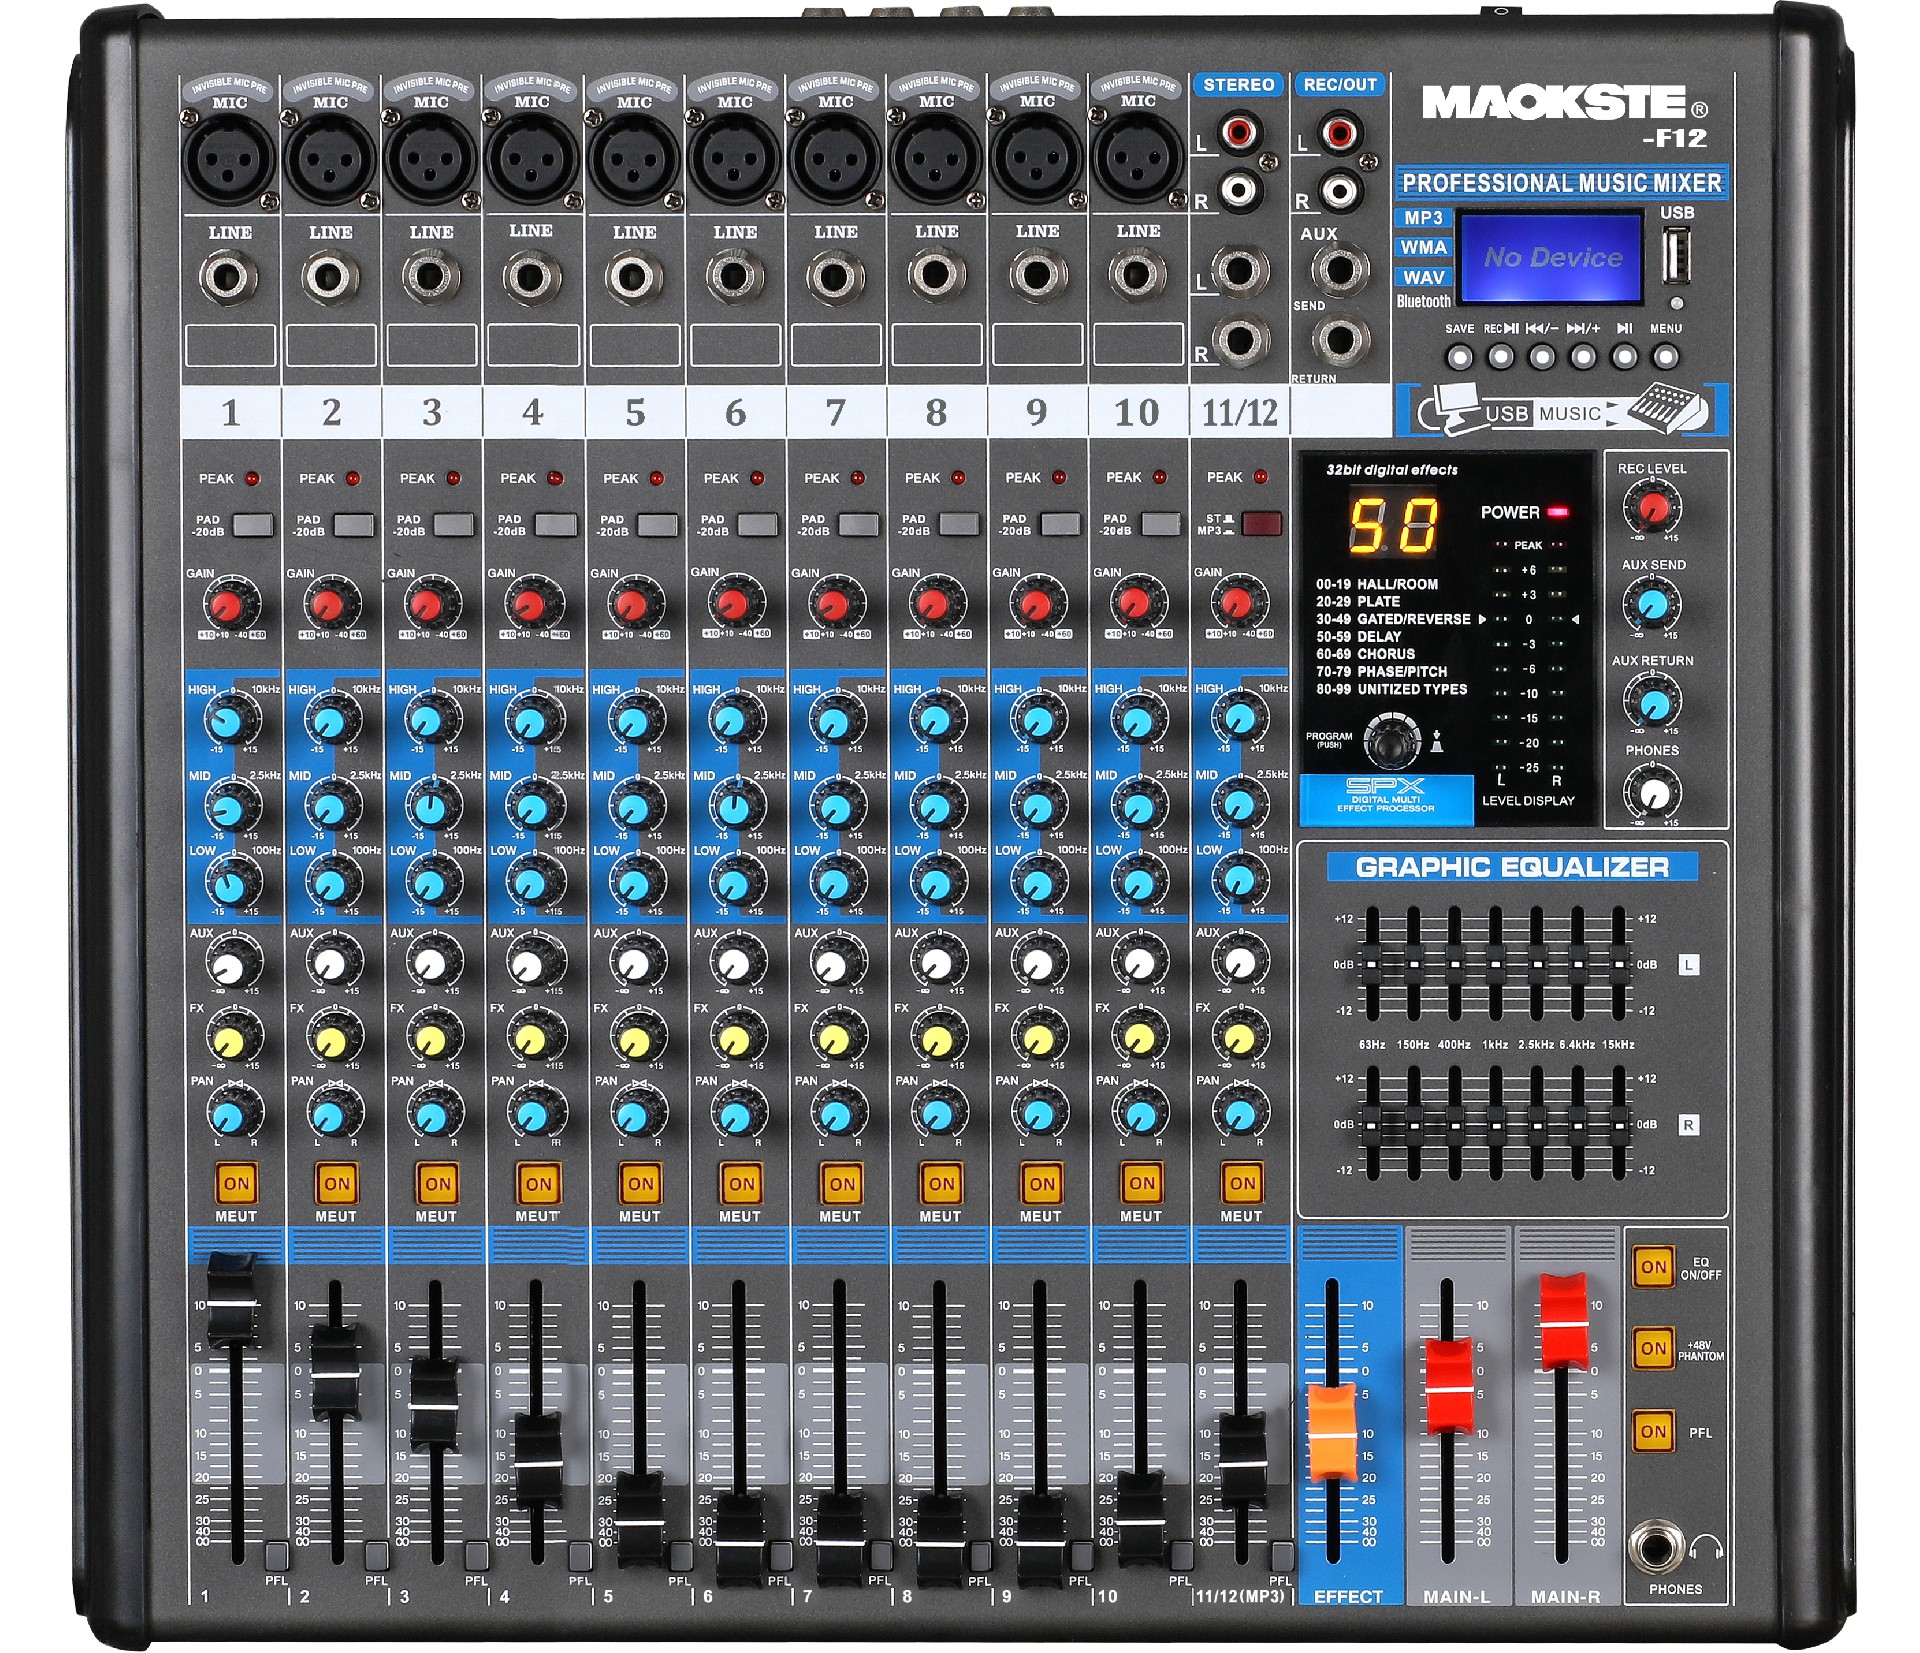Click the blue 'No Device' LCD display
The width and height of the screenshot is (1920, 1653).
[1551, 256]
